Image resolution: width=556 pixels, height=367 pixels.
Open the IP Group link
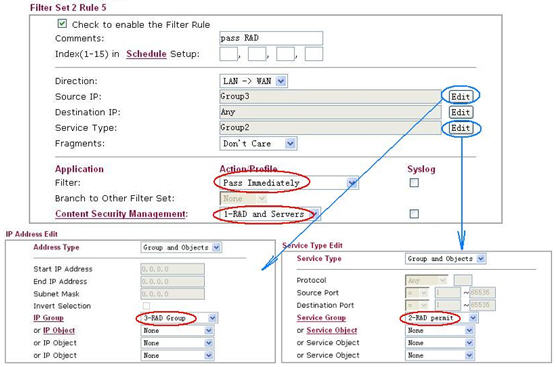click(48, 318)
